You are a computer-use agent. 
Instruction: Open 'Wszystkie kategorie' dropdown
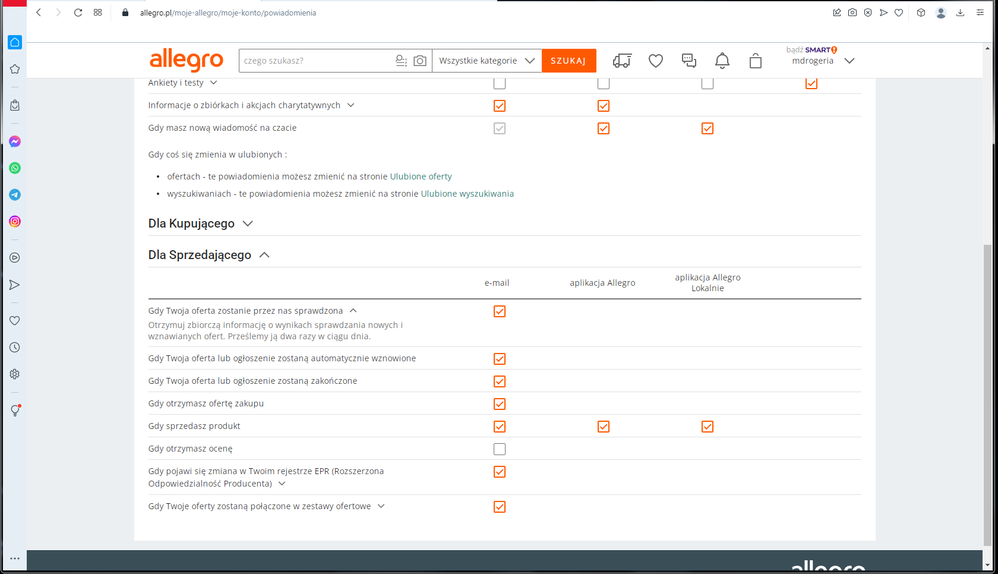[487, 60]
